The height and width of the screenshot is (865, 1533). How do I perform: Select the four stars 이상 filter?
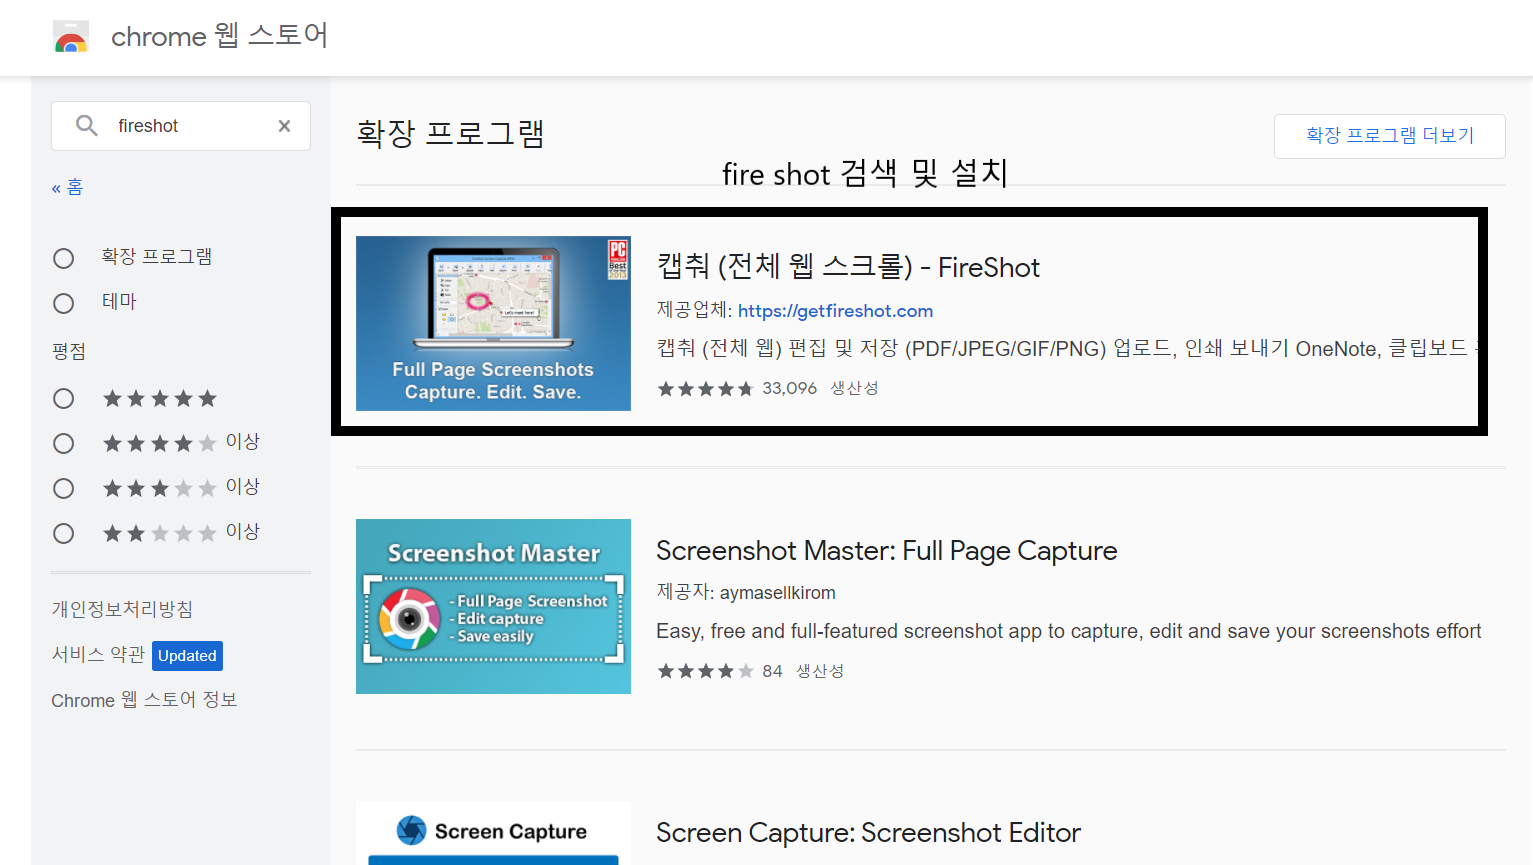[64, 443]
